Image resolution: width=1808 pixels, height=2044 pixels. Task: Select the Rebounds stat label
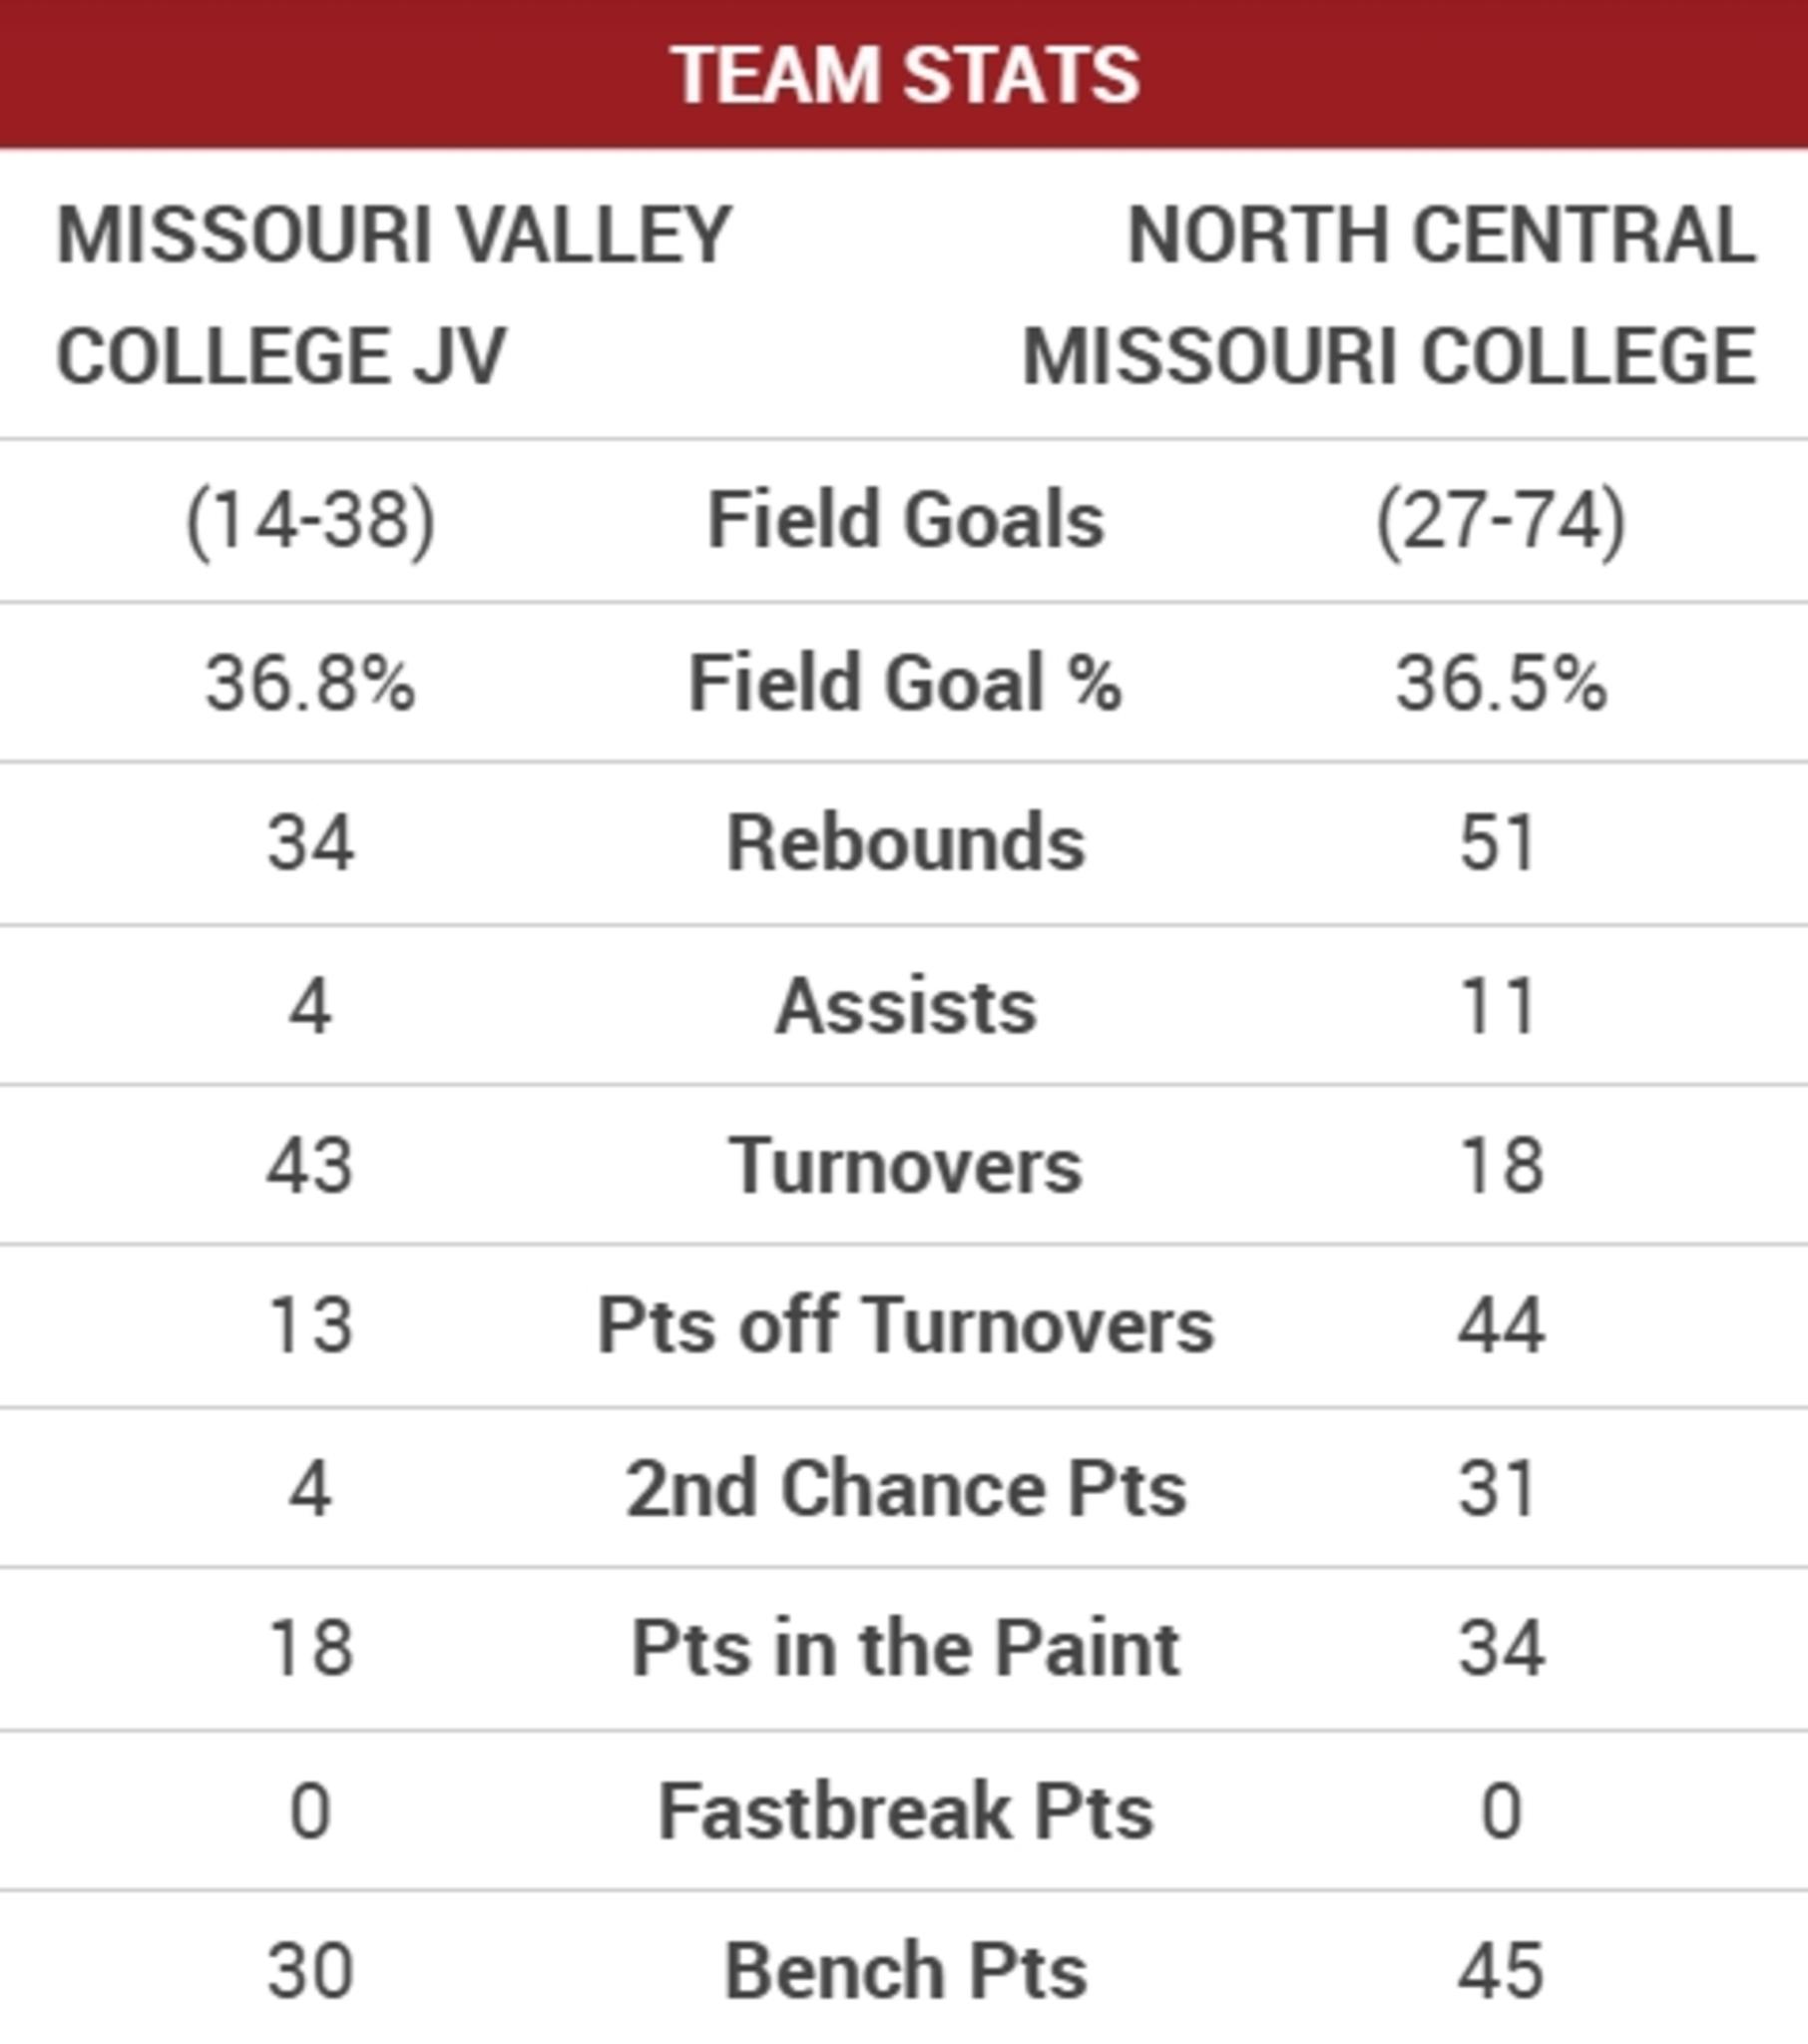[x=905, y=844]
